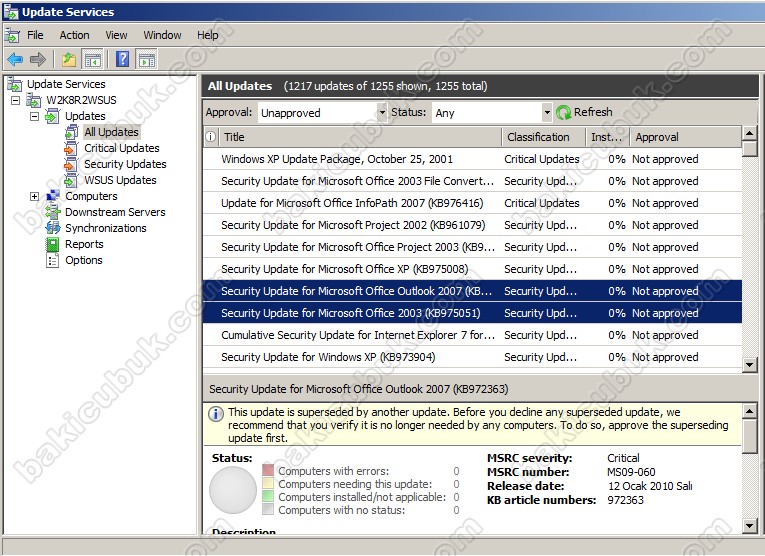Select Reports label in the tree

pyautogui.click(x=84, y=244)
